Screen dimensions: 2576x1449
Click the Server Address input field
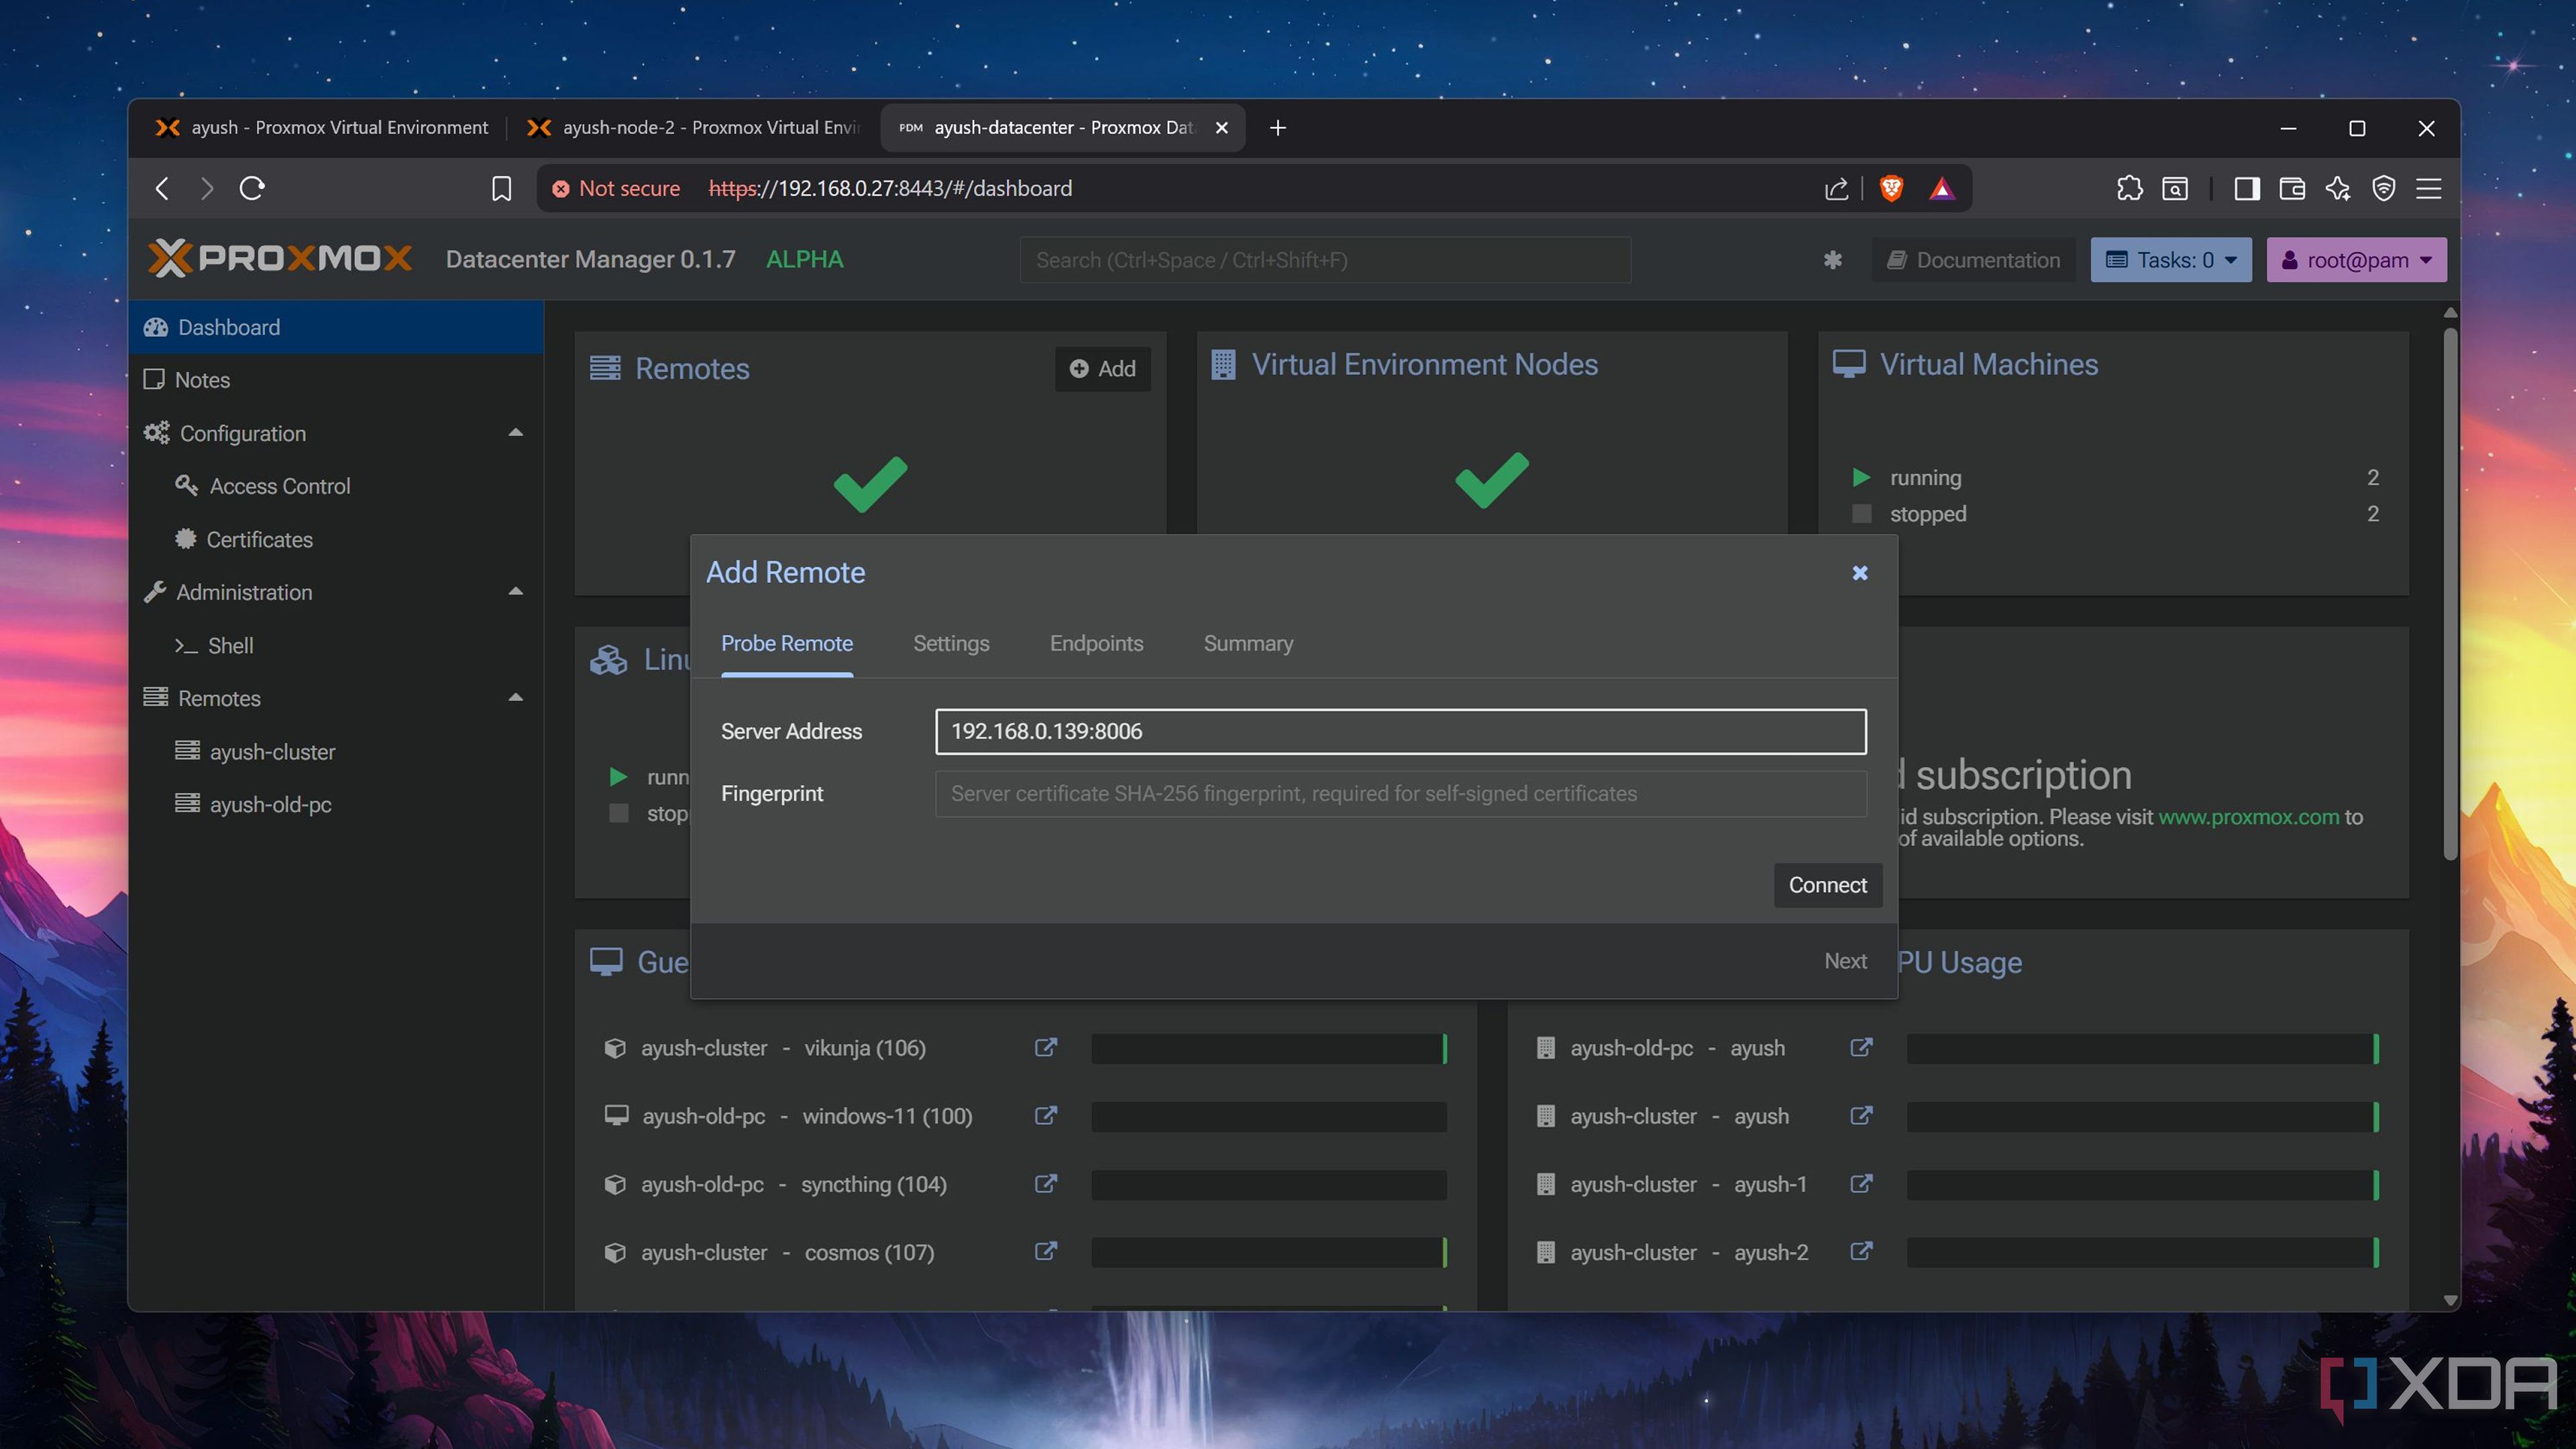(x=1400, y=731)
